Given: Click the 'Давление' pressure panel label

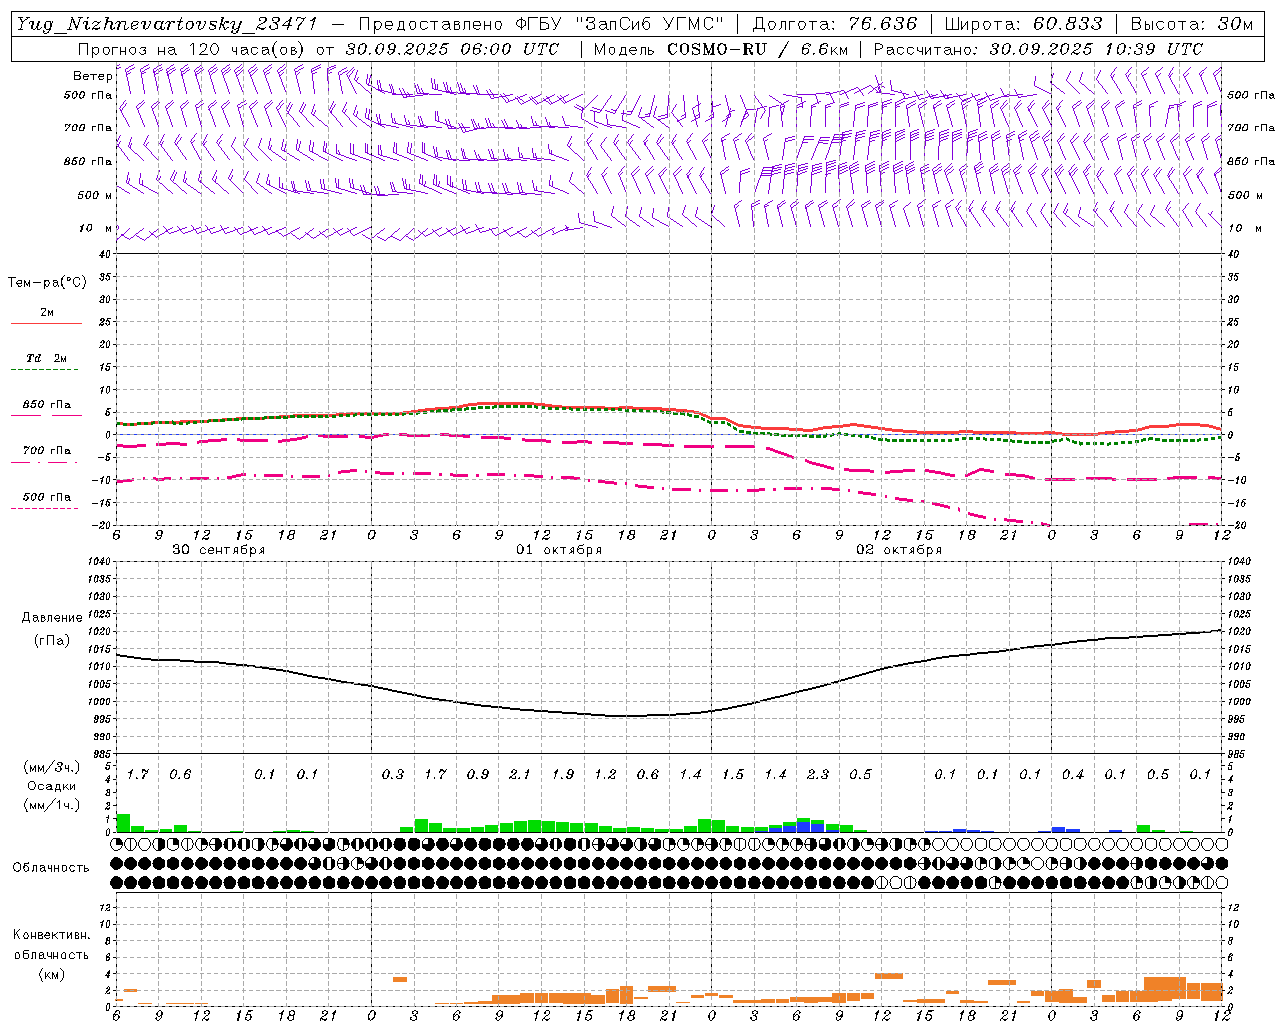Looking at the screenshot, I should [52, 618].
